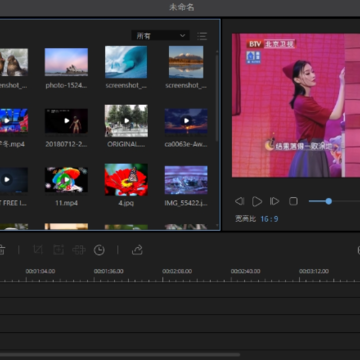Viewport: 360px width, 360px height.
Task: Click the BTV preview video frame
Action: [x=296, y=105]
